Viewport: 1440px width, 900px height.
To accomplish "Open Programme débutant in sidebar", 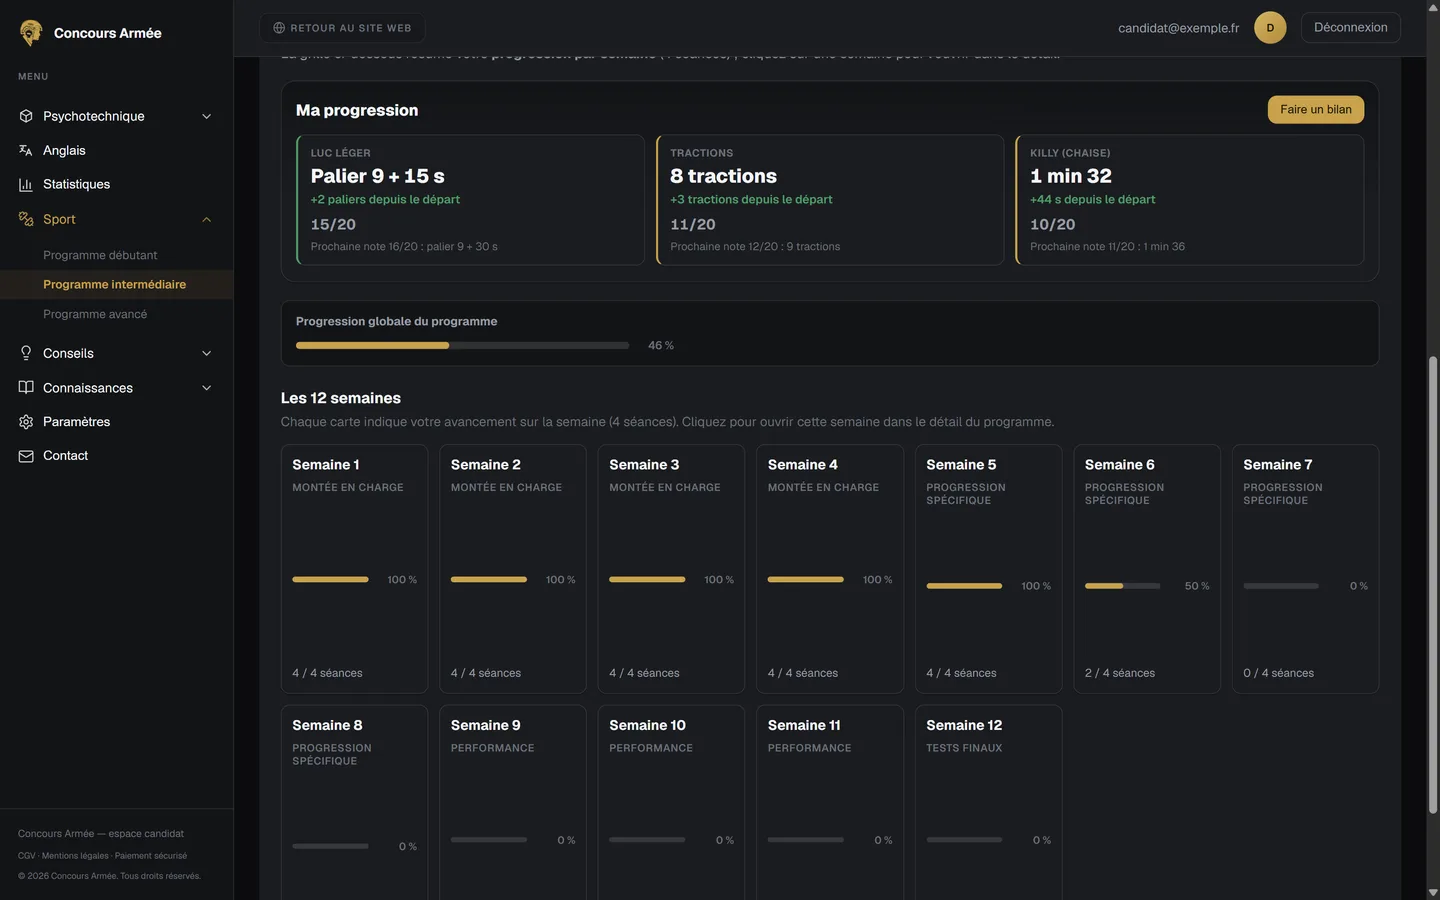I will click(x=100, y=255).
